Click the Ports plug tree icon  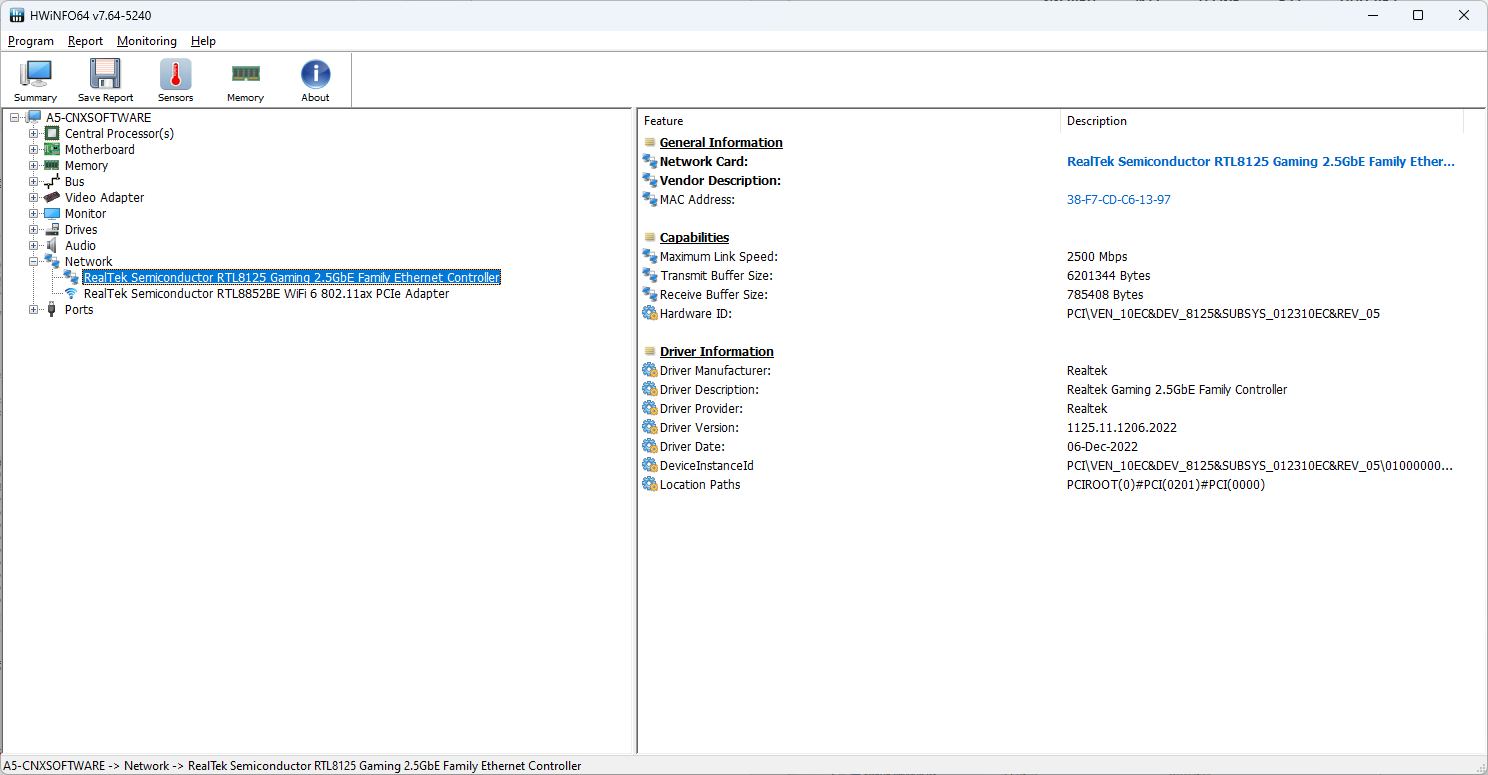coord(52,309)
